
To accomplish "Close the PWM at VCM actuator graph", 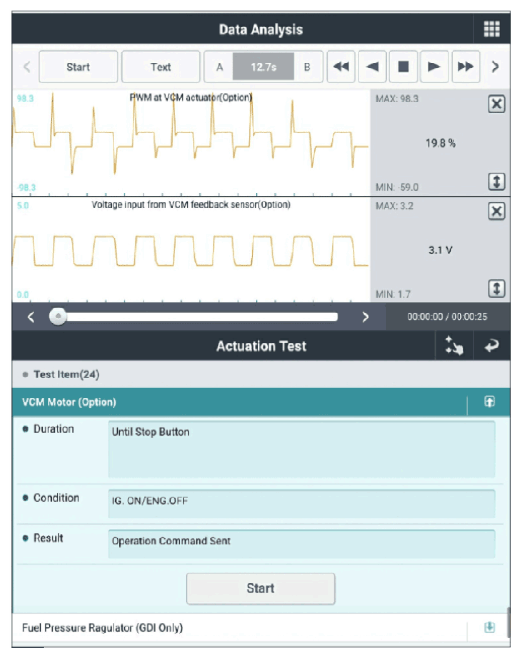I will 497,104.
